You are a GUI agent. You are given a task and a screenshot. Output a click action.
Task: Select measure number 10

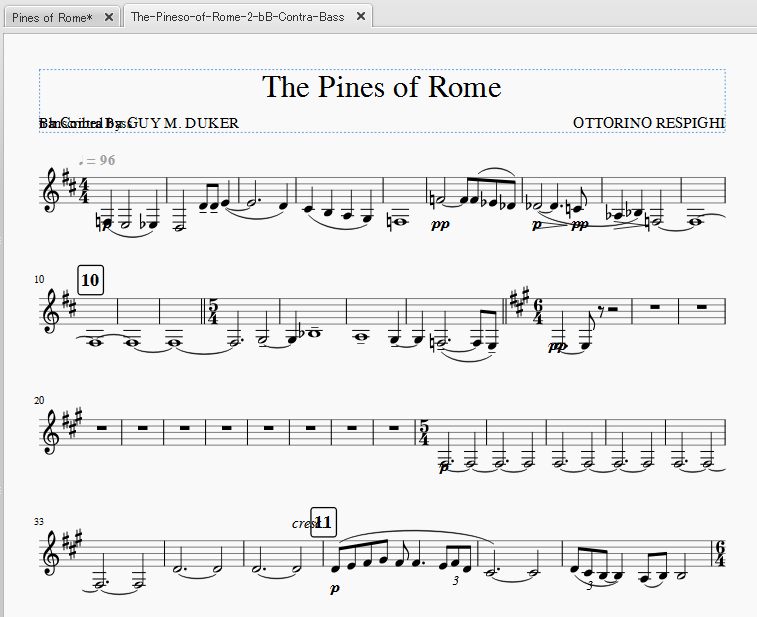pos(39,279)
